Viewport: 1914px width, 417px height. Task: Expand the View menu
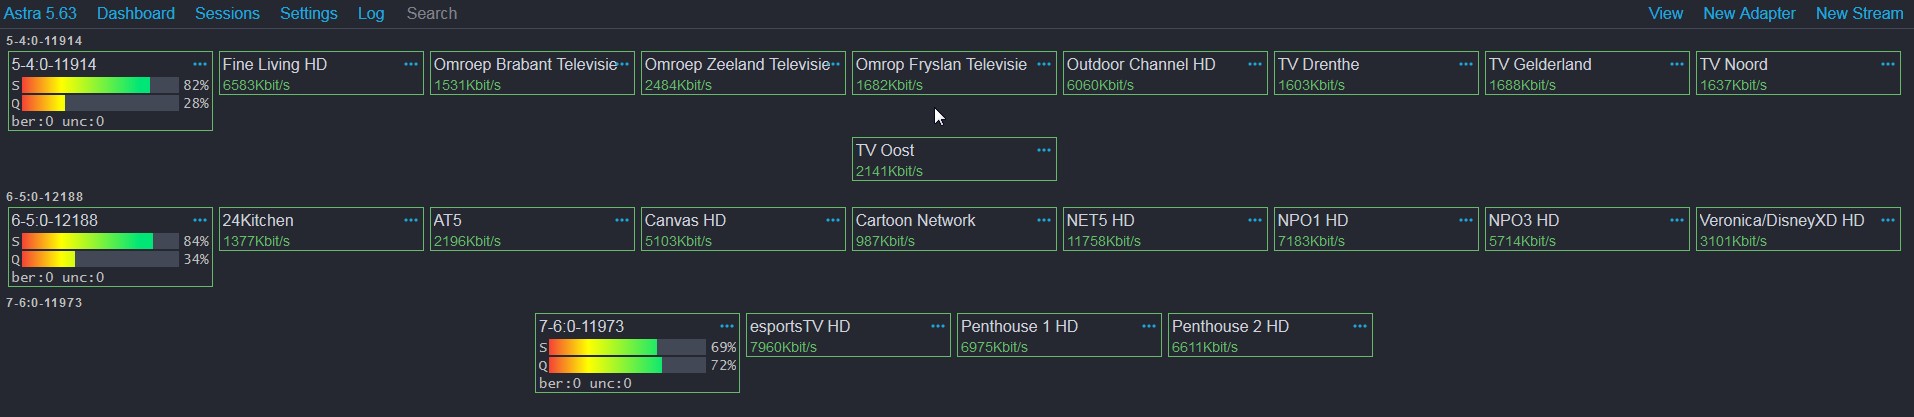[x=1665, y=13]
